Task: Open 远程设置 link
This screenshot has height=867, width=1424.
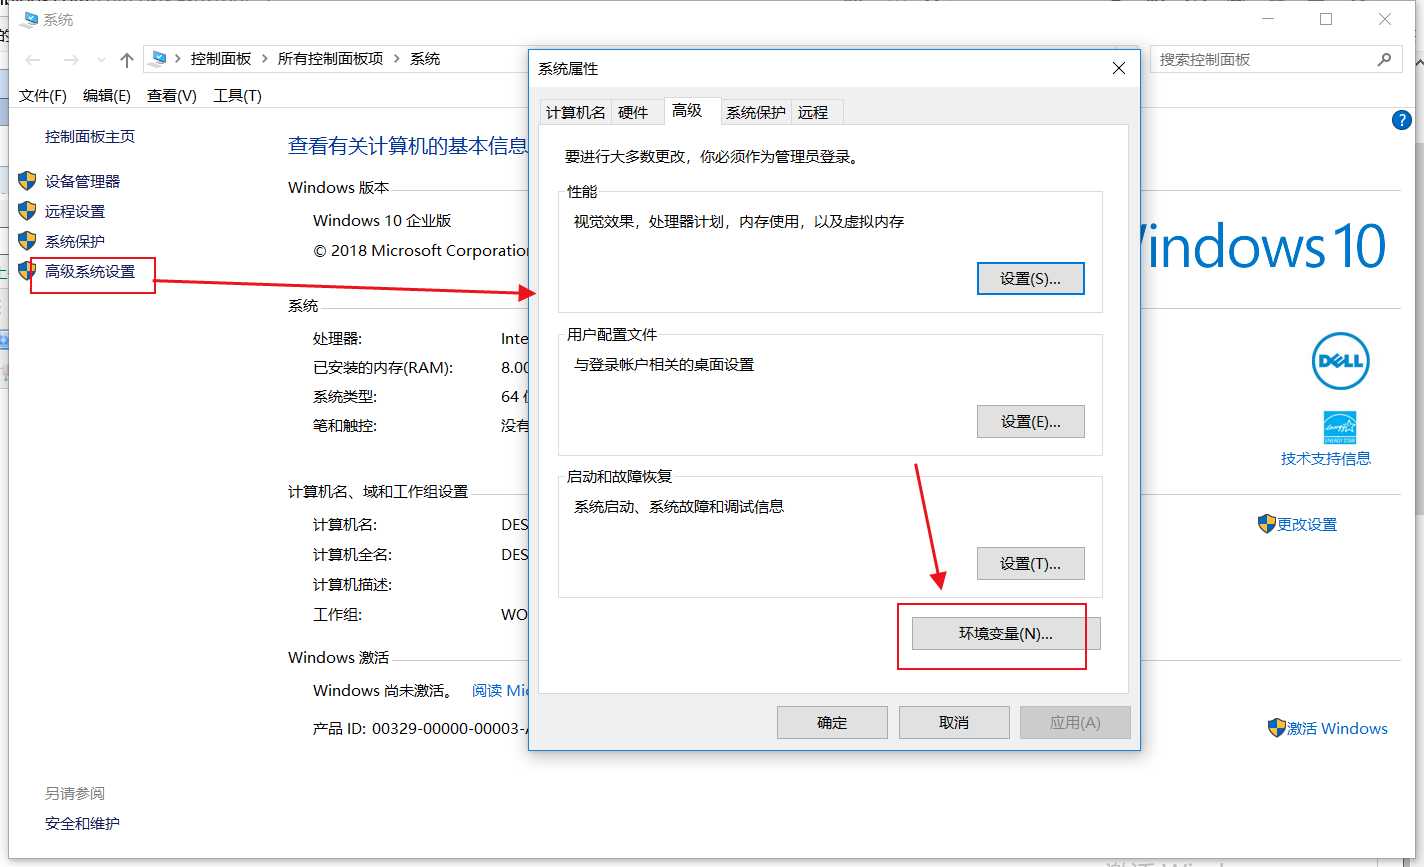Action: point(75,211)
